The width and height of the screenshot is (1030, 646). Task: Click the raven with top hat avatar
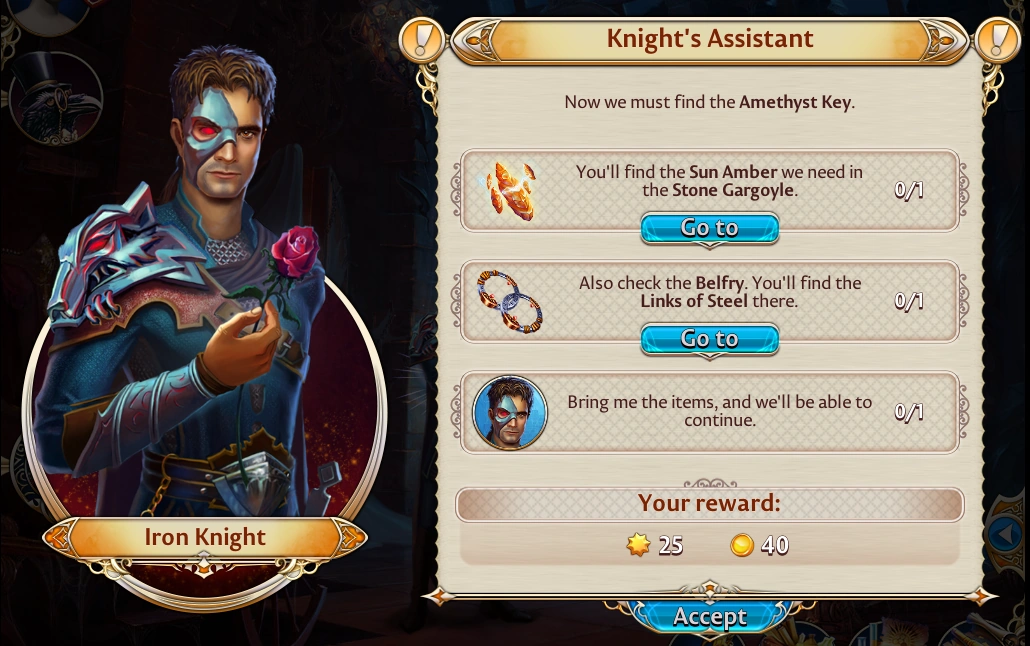(x=56, y=97)
